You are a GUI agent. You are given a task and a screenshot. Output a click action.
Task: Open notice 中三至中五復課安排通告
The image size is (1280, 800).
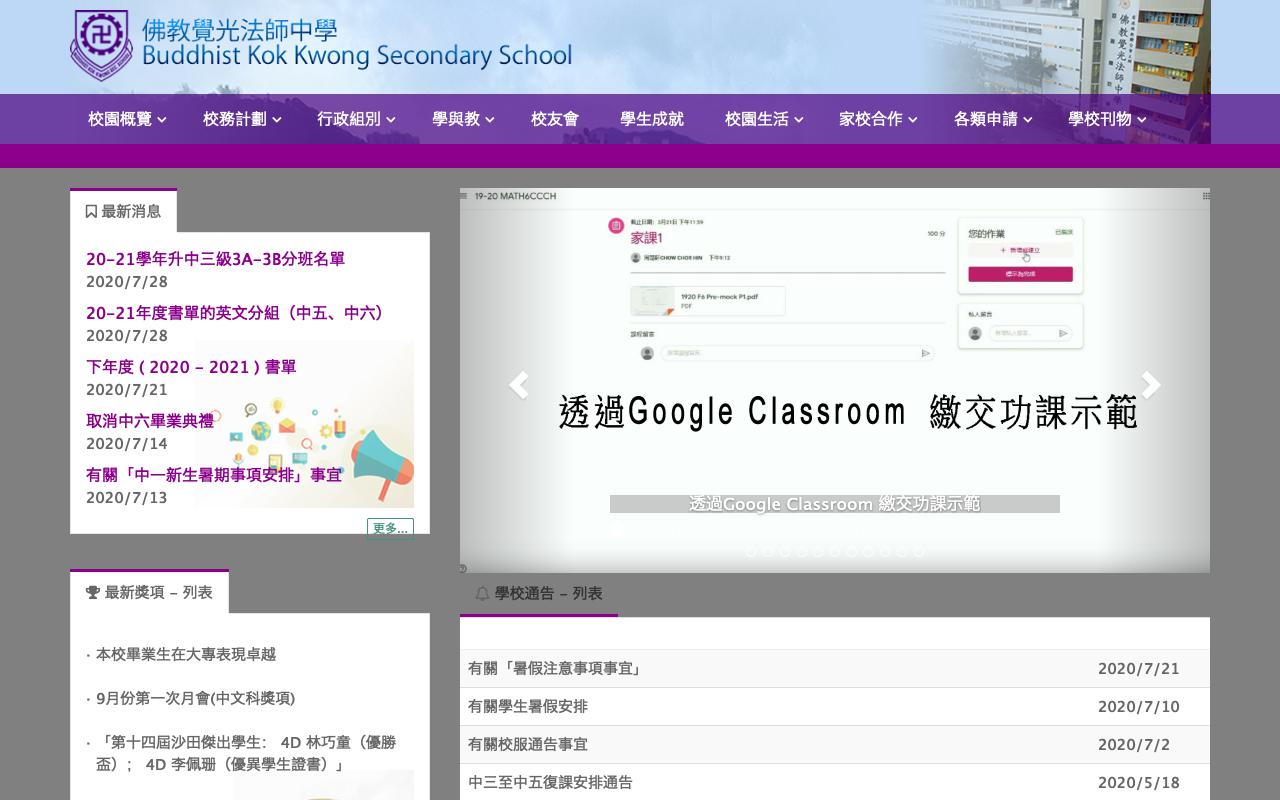(x=550, y=783)
